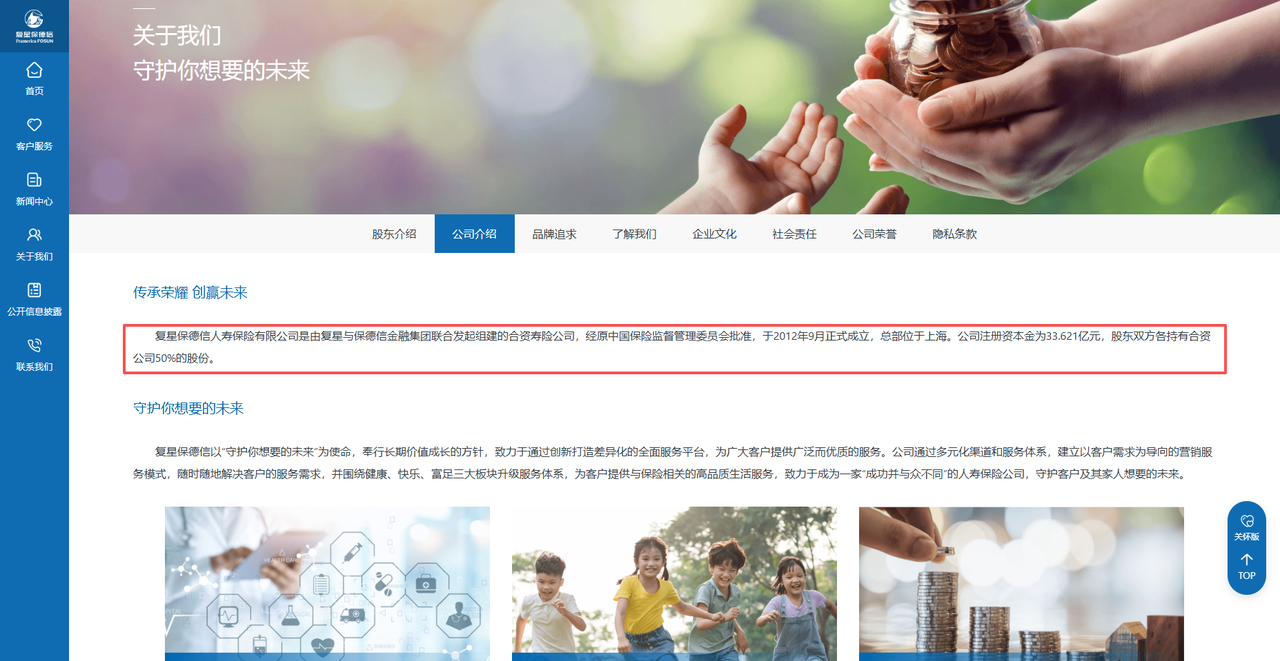Open the 品牌追求 tab
Image resolution: width=1280 pixels, height=661 pixels.
coord(554,234)
